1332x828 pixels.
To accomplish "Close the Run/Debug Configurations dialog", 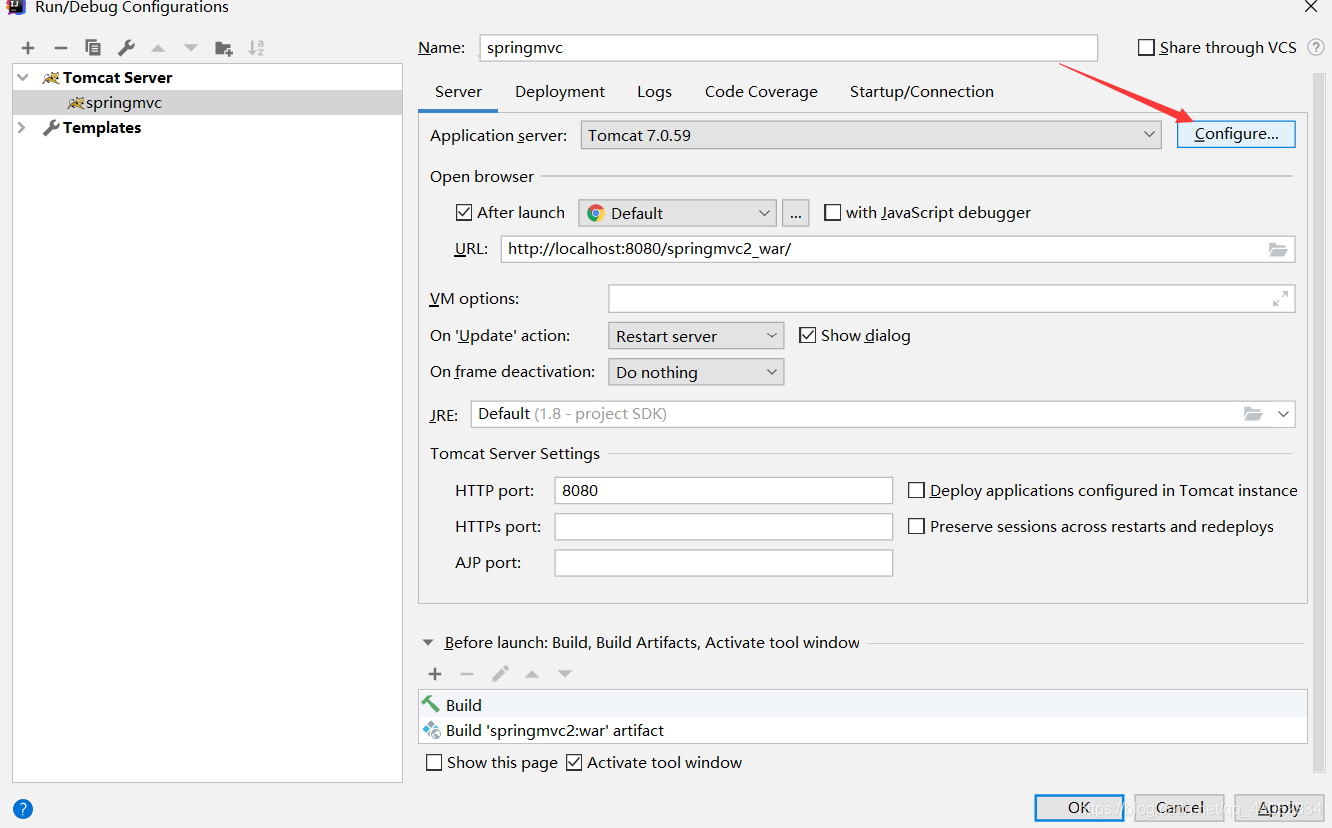I will [1310, 6].
